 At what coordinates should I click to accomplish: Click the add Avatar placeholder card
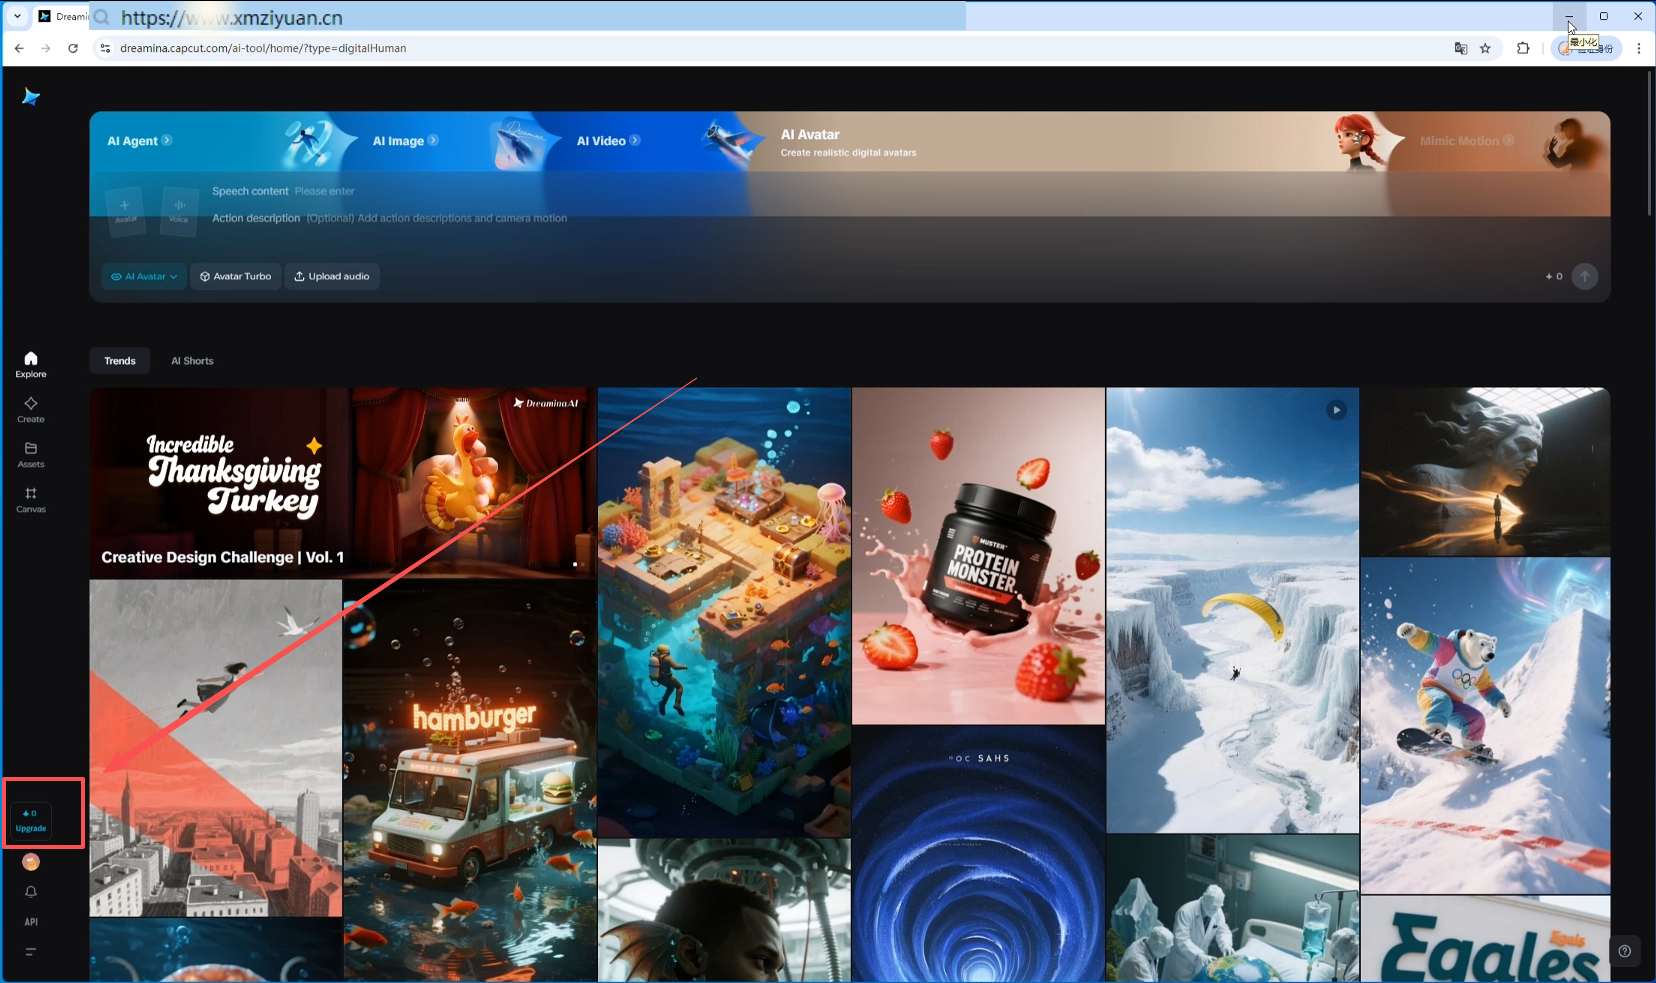click(x=125, y=211)
